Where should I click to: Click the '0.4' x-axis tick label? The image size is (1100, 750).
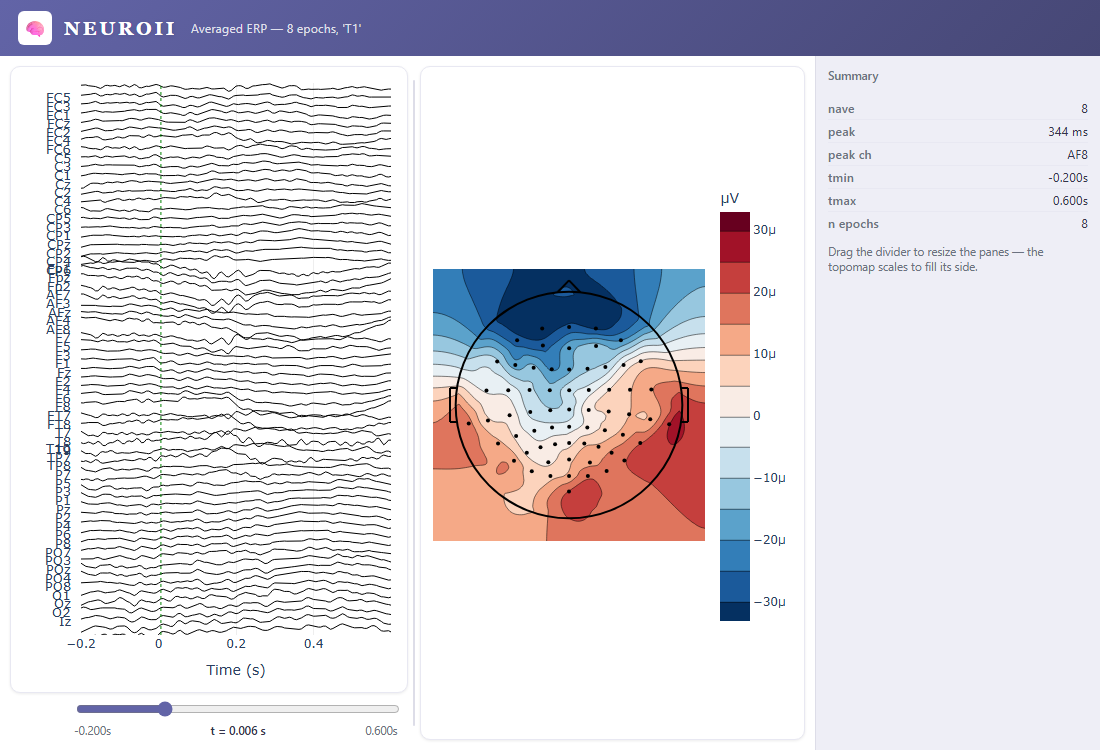point(314,644)
